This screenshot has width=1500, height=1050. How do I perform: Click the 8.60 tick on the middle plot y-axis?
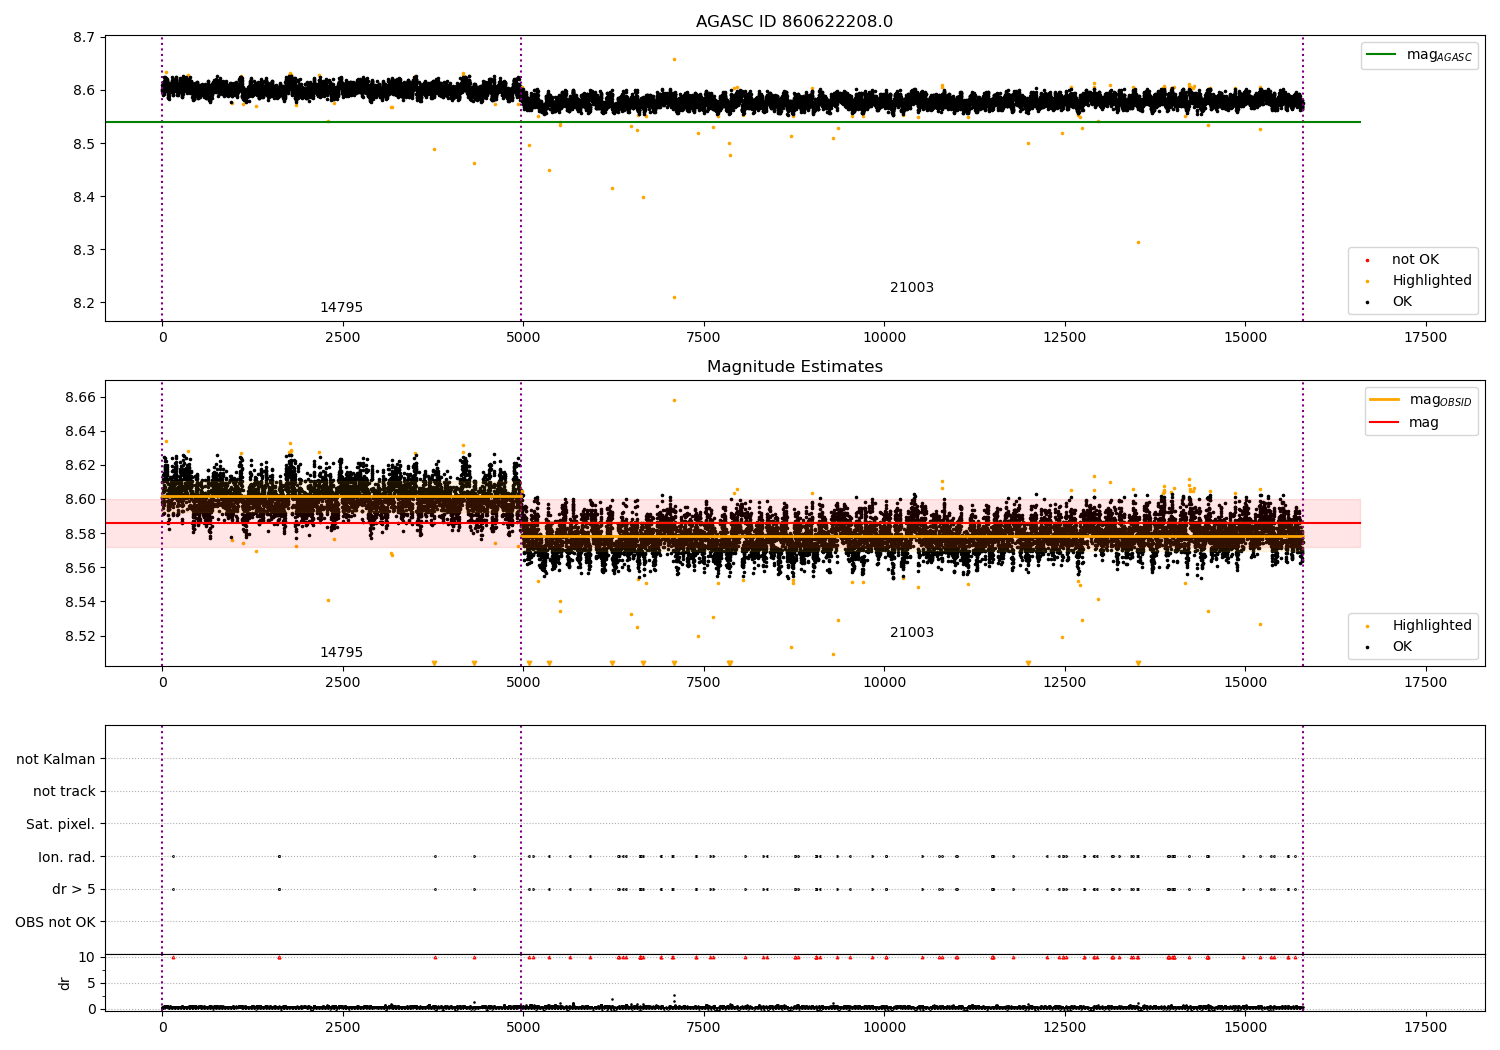80,500
